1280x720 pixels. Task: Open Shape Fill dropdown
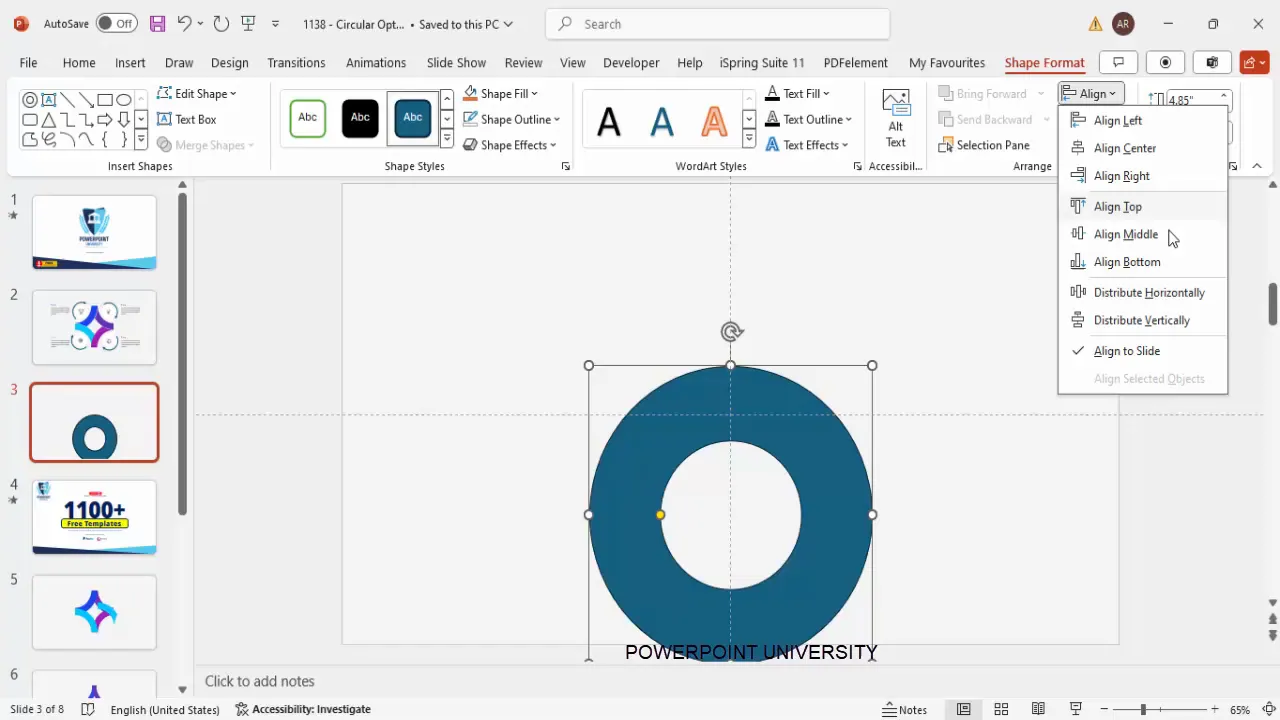pos(500,93)
